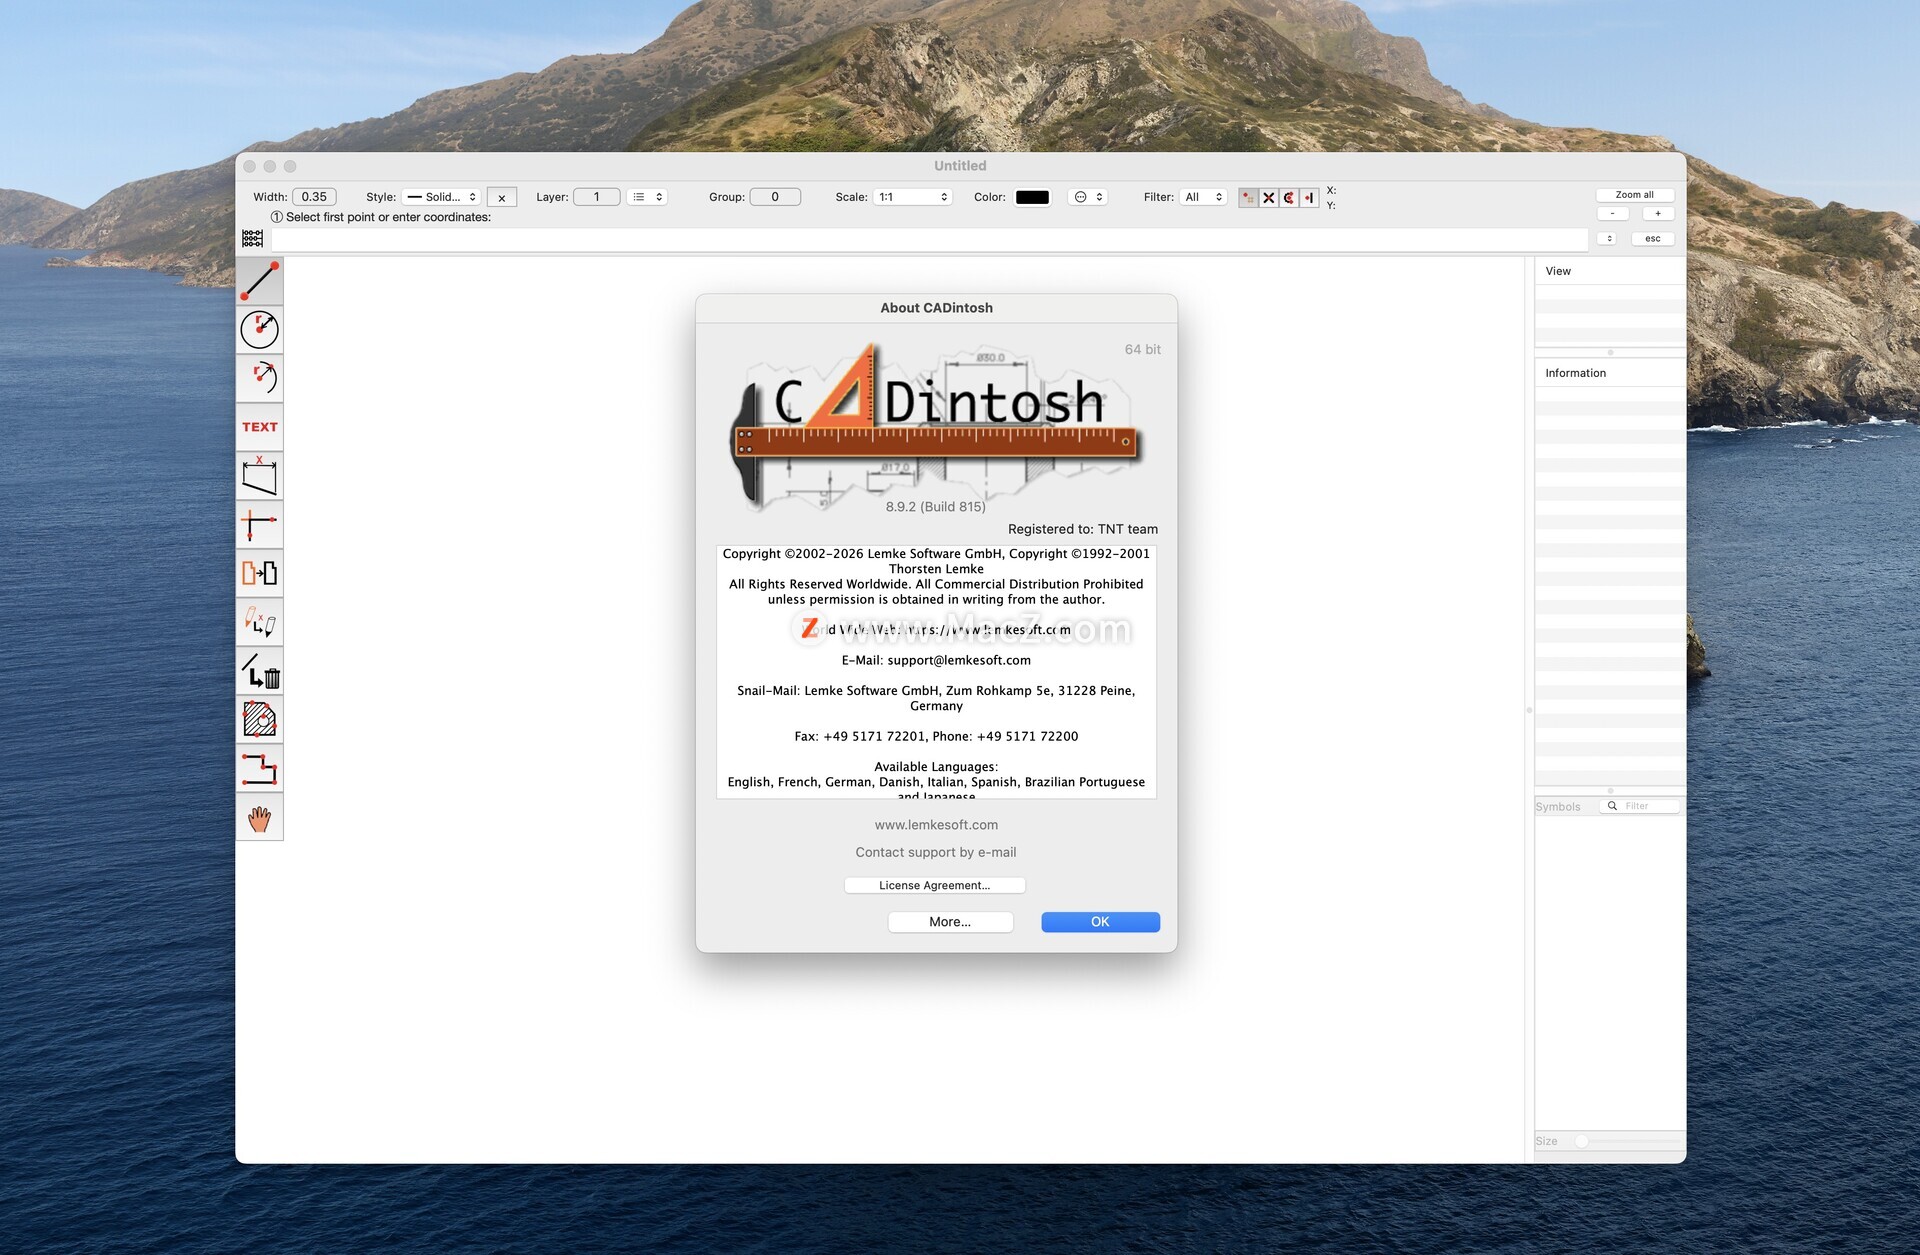The height and width of the screenshot is (1255, 1920).
Task: Select the edit object properties pencil tool
Action: [260, 622]
